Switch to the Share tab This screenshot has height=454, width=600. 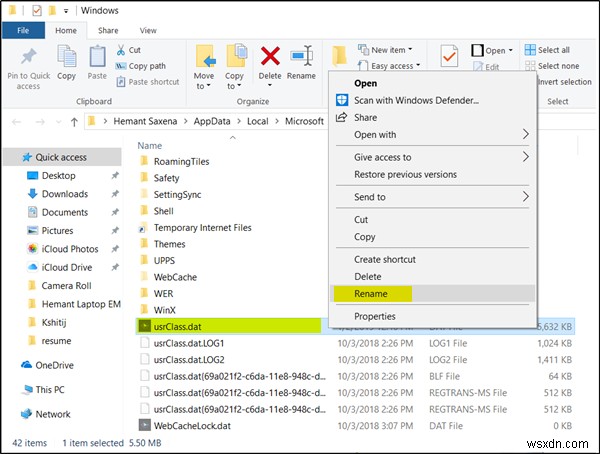(108, 30)
